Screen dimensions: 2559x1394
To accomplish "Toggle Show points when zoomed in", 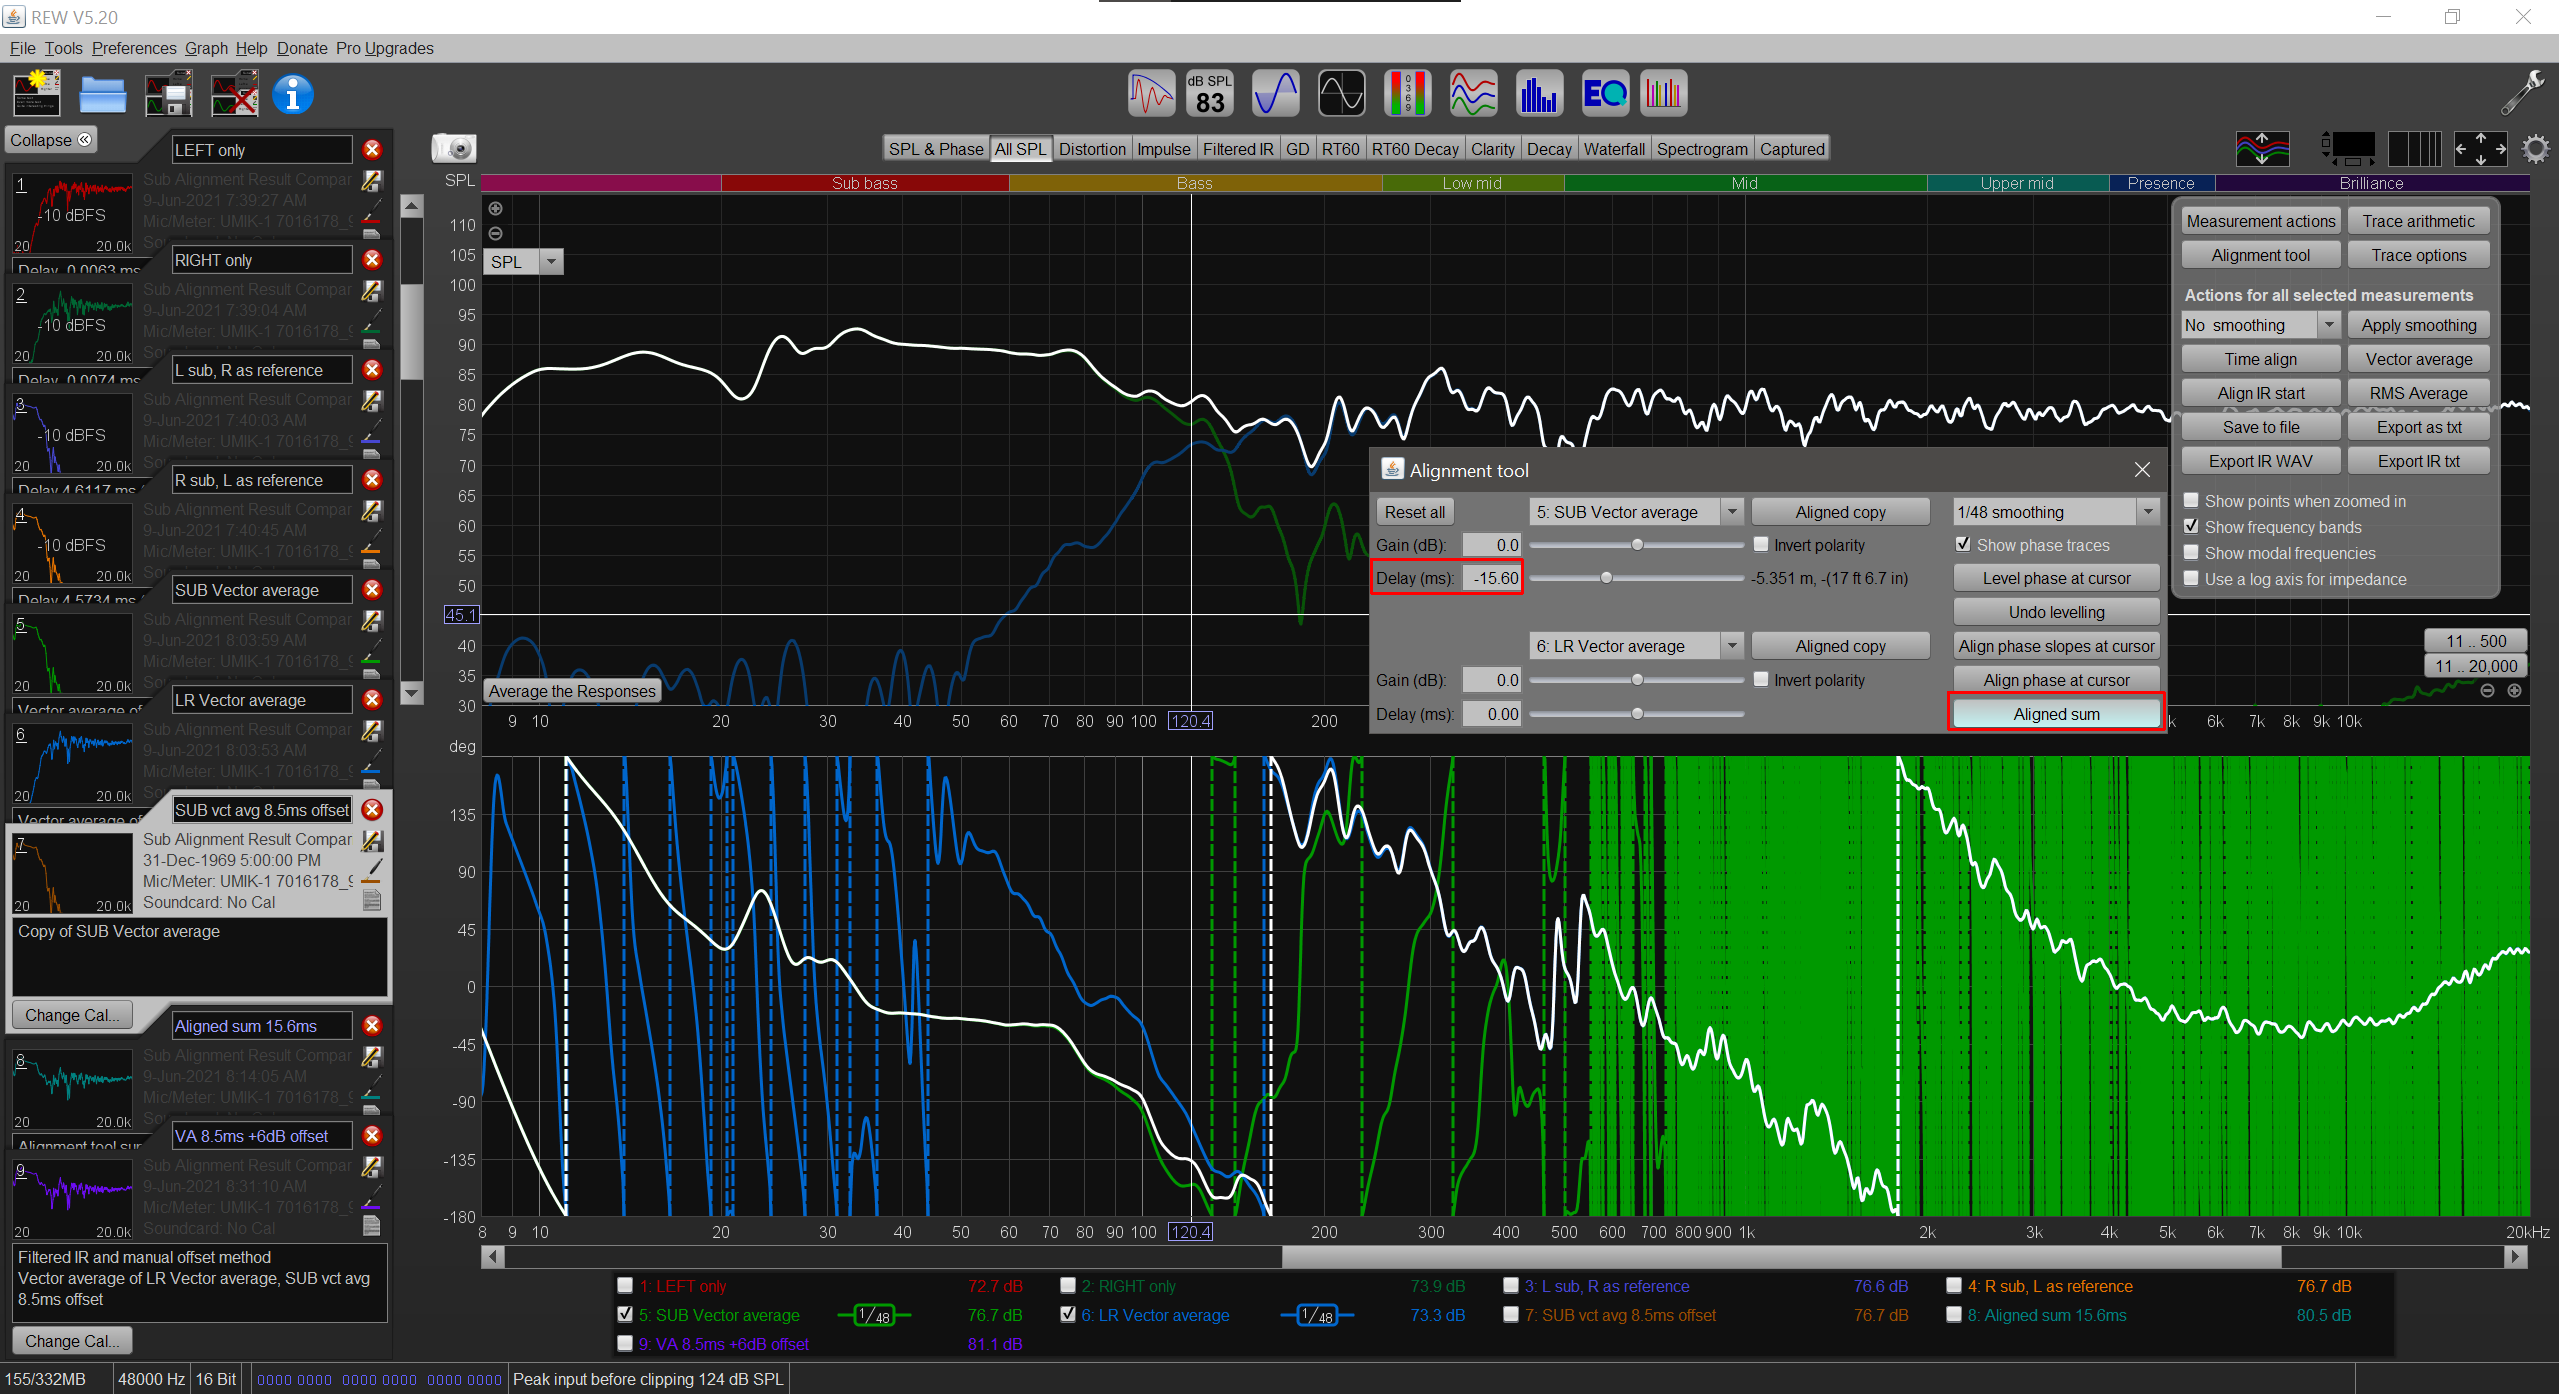I will click(x=2191, y=500).
